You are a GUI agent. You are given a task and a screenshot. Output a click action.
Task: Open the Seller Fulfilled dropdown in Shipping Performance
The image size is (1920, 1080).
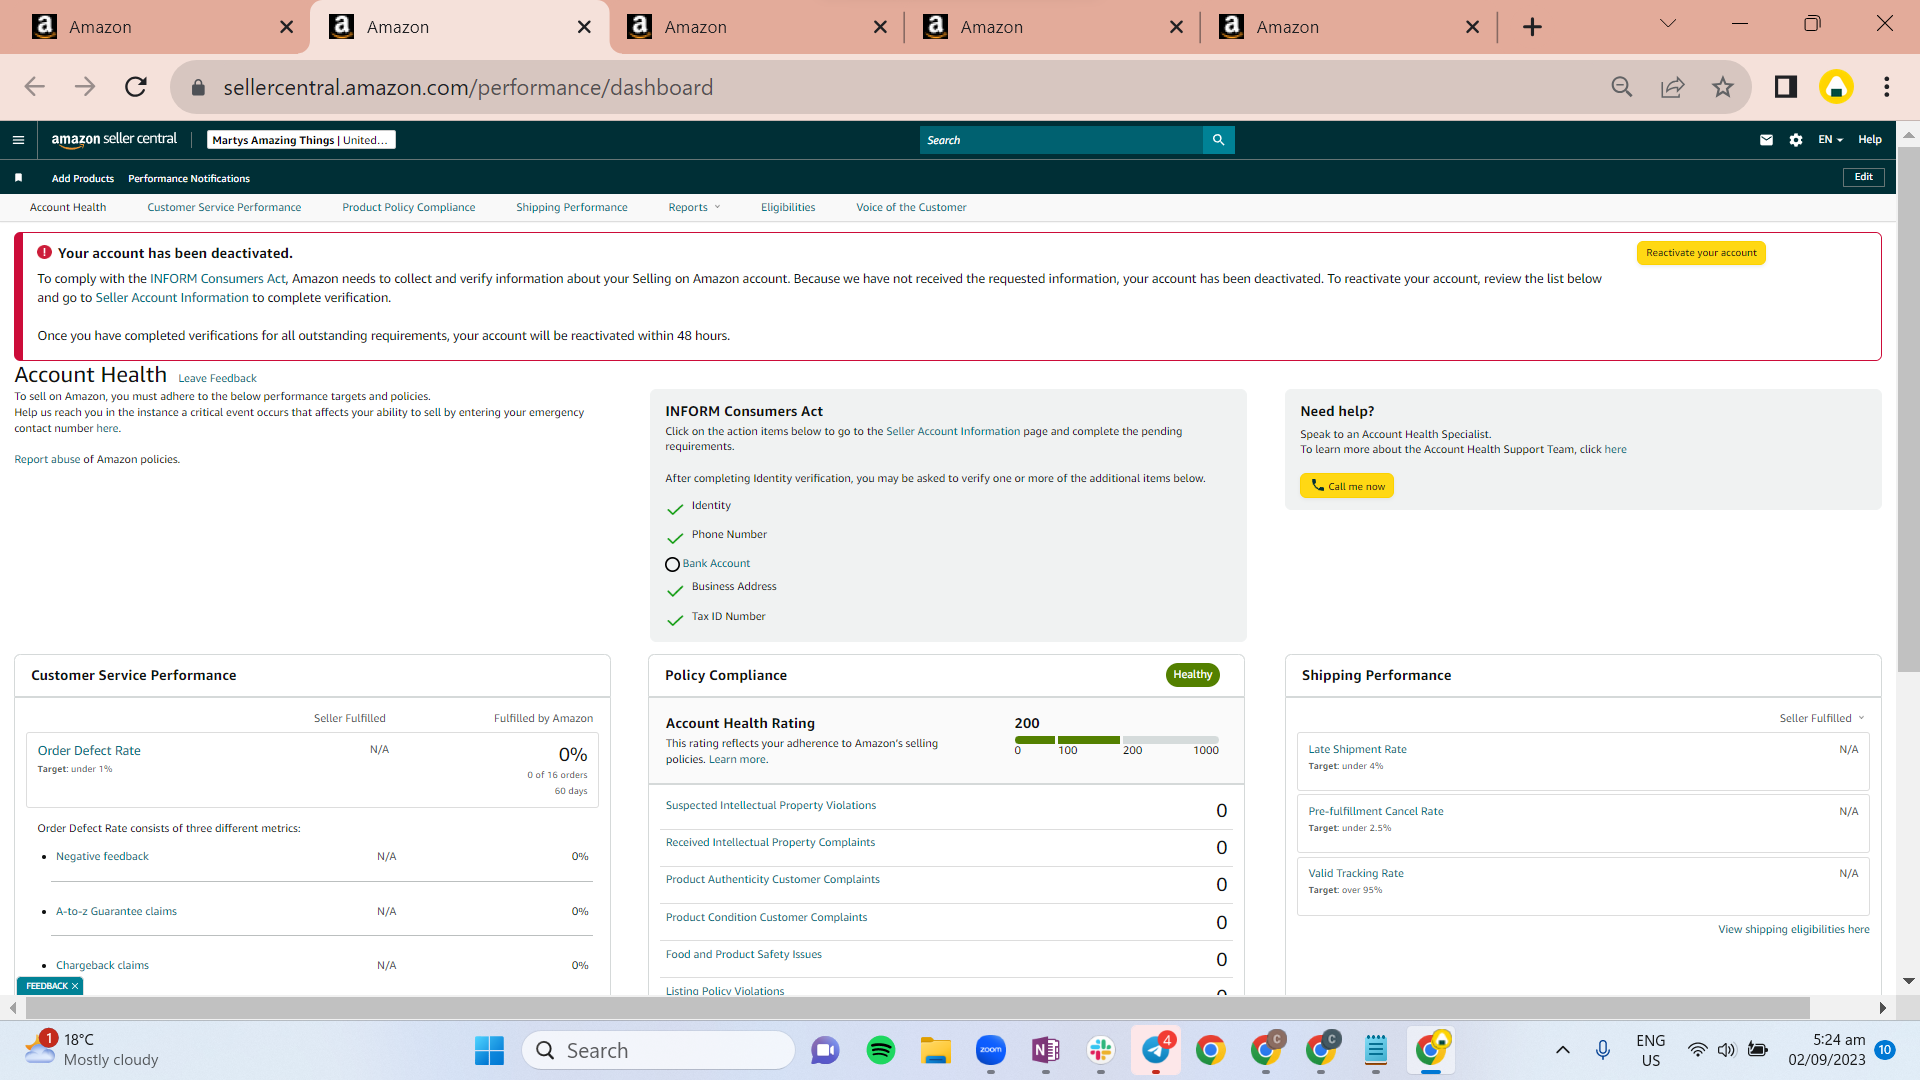pos(1822,718)
